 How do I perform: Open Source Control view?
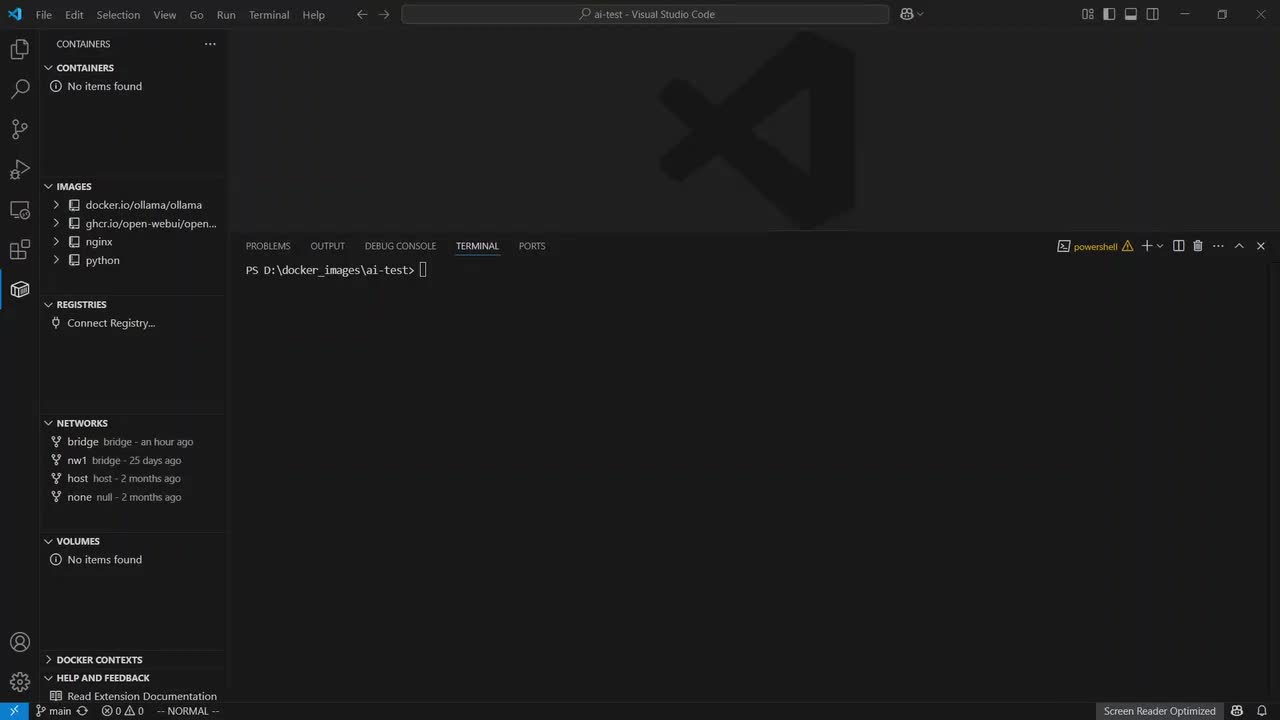pos(19,129)
